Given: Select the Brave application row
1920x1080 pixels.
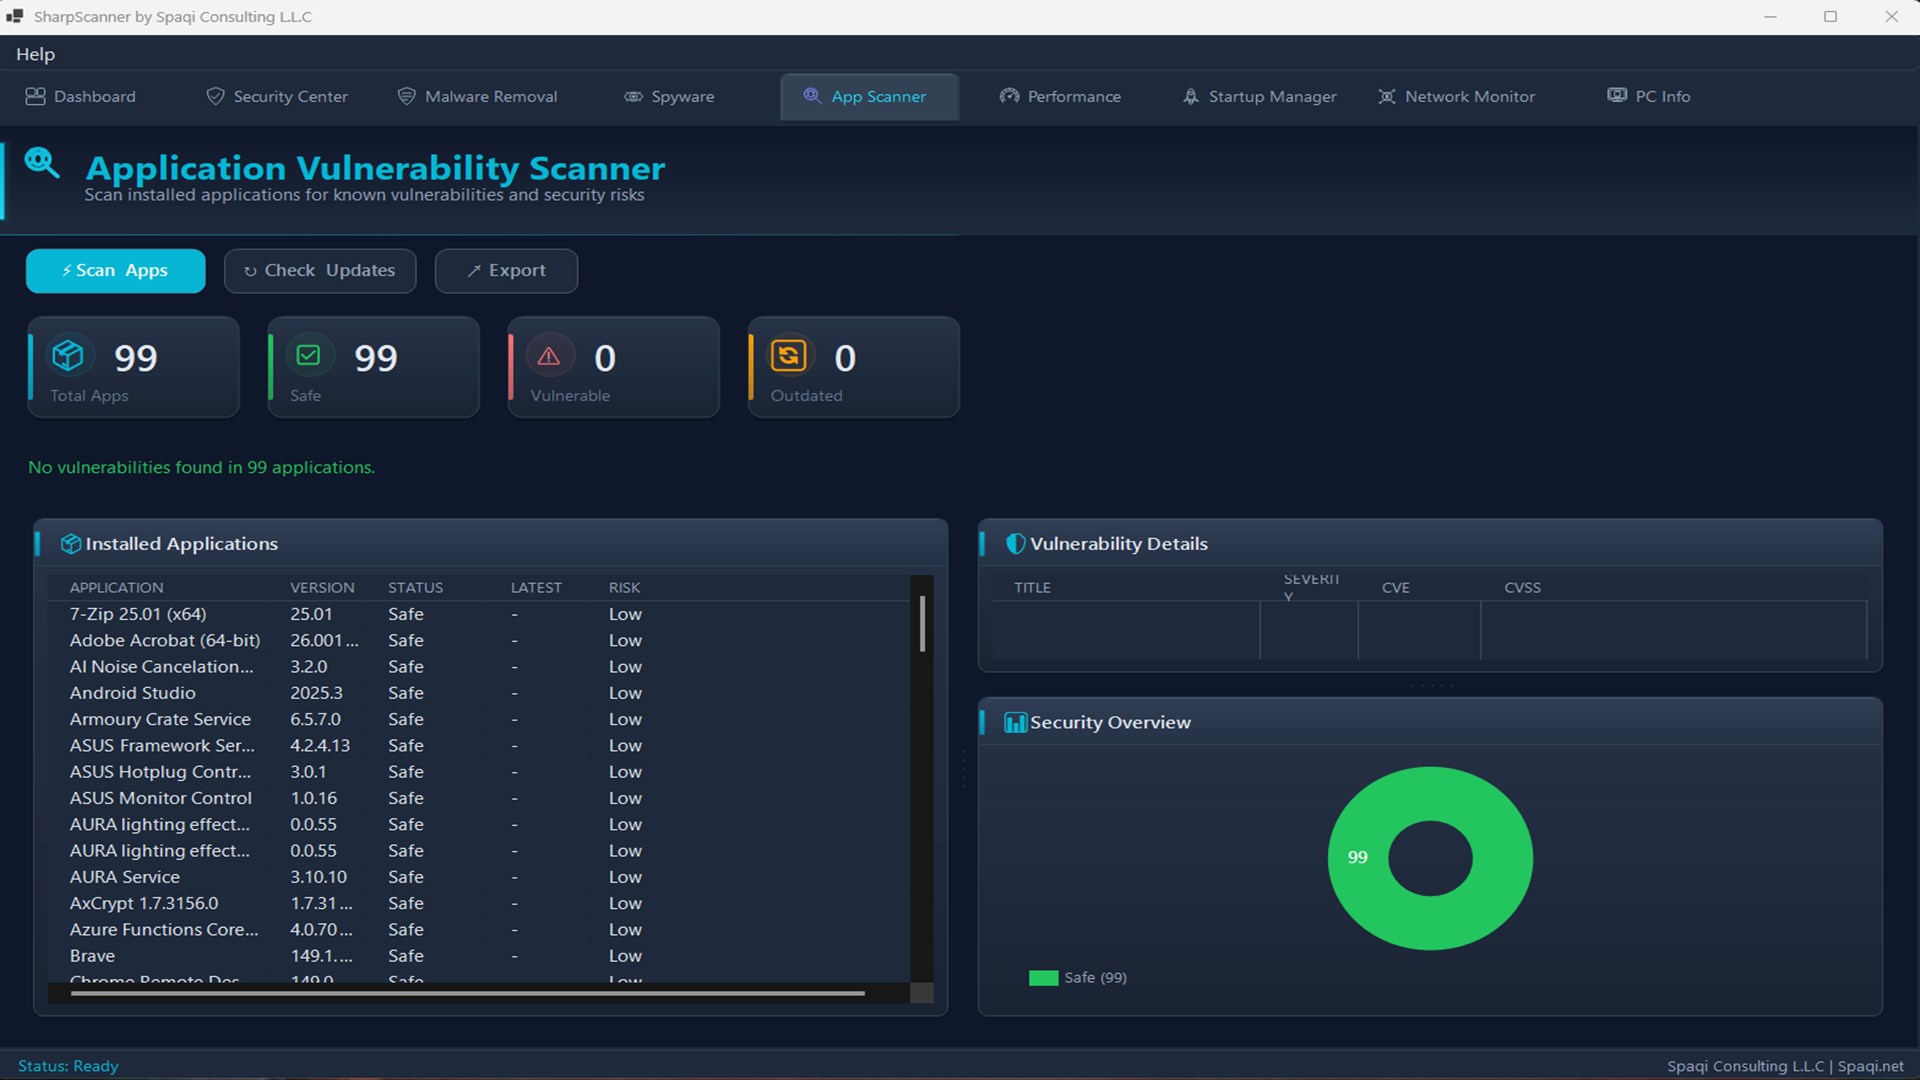Looking at the screenshot, I should [480, 956].
